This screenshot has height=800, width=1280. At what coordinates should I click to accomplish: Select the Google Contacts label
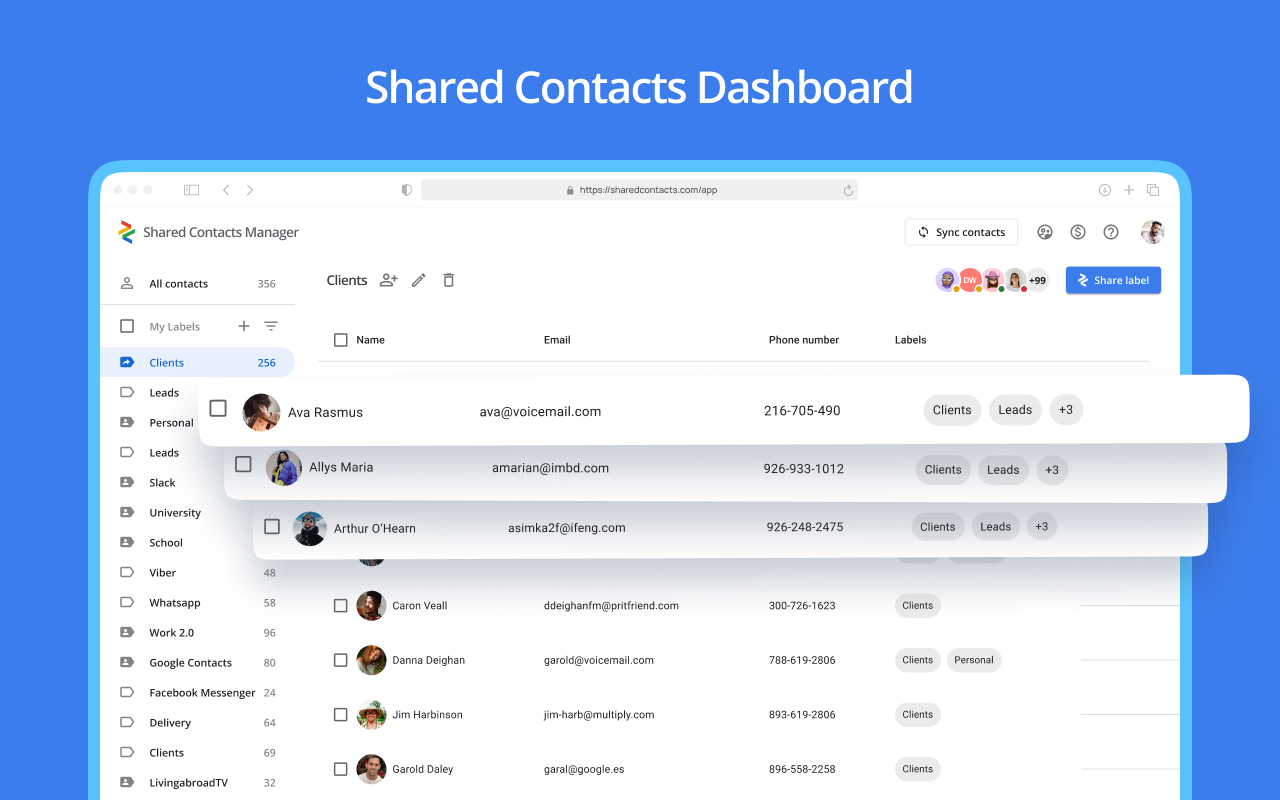pyautogui.click(x=190, y=663)
